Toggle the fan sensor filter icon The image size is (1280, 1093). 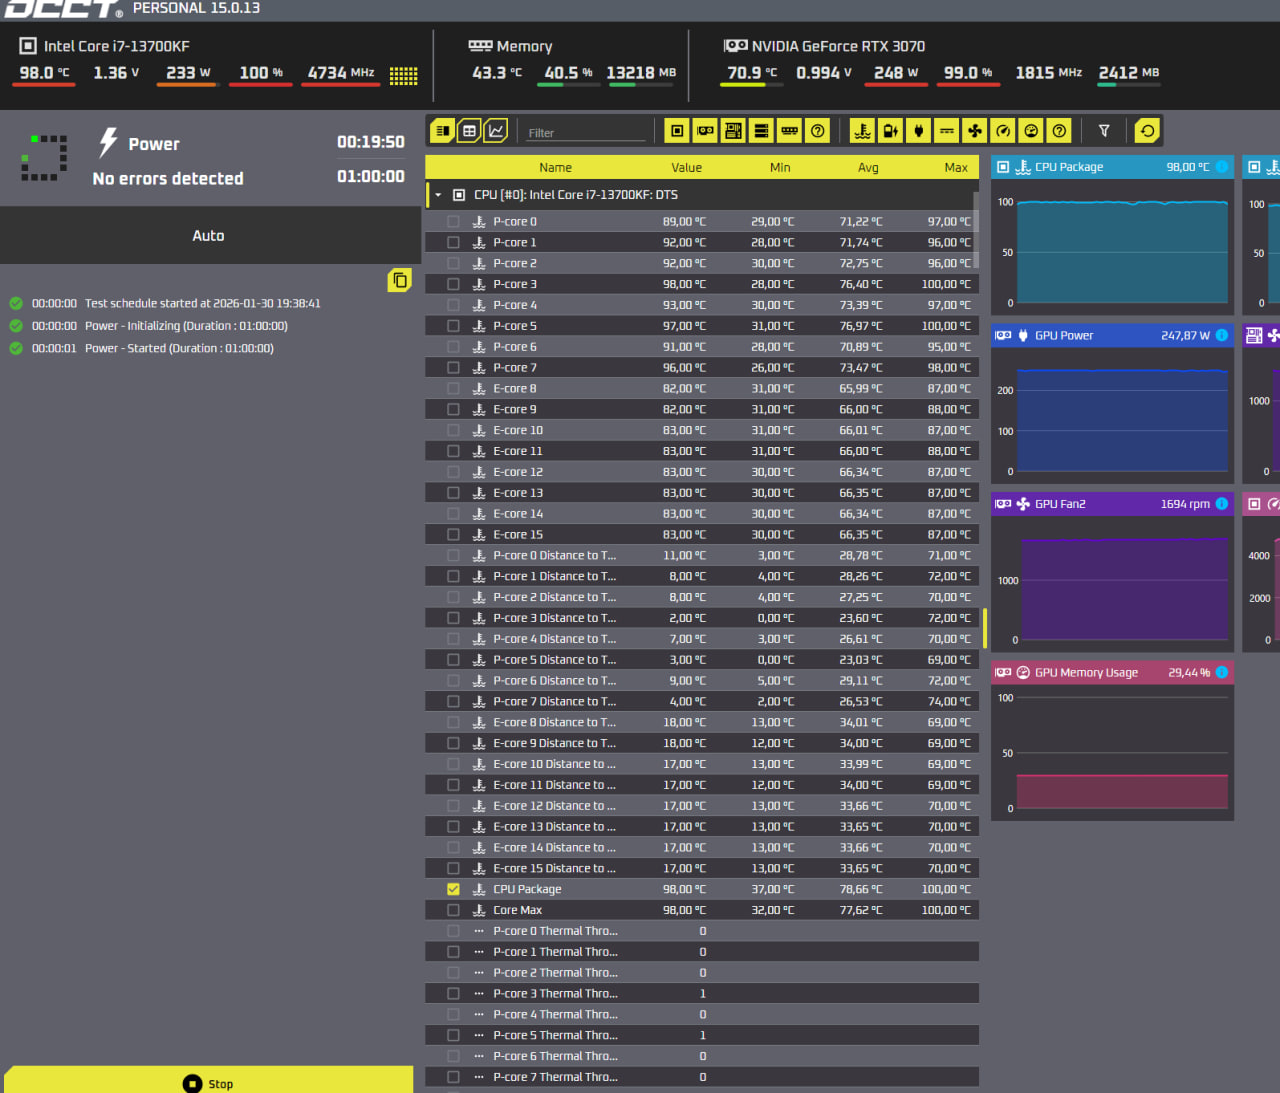coord(975,131)
